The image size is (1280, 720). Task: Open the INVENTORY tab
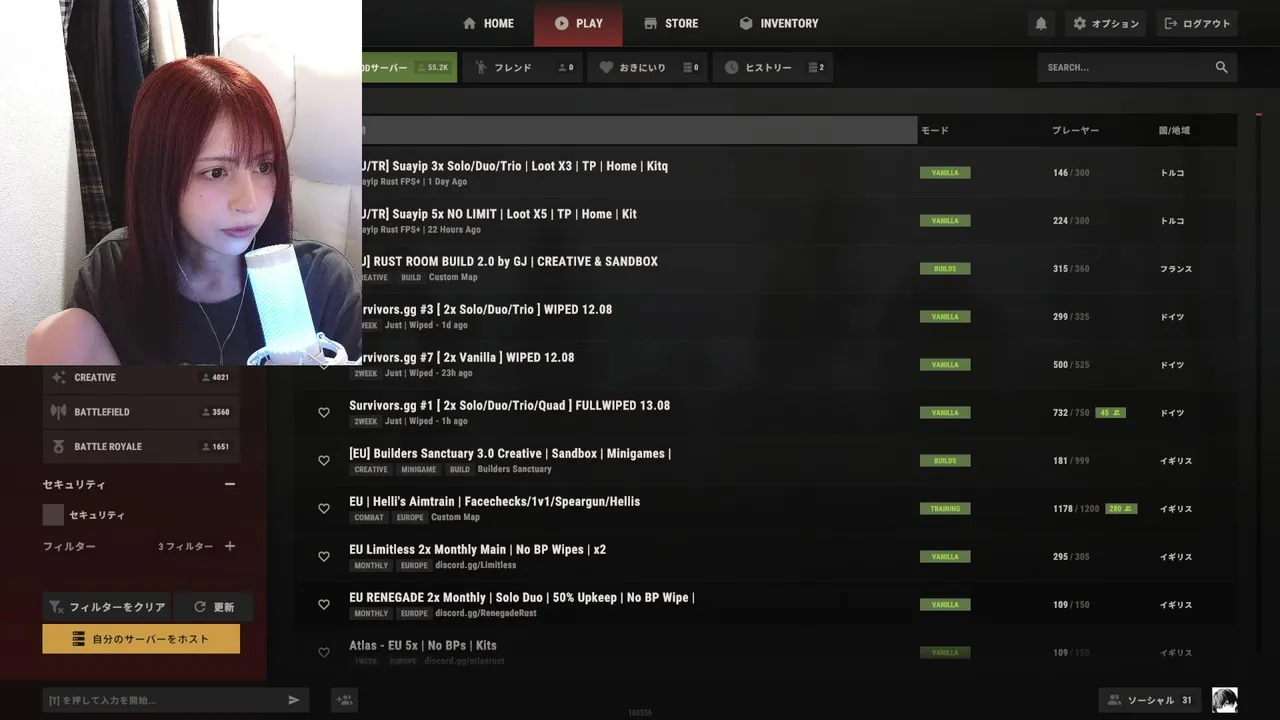[779, 23]
